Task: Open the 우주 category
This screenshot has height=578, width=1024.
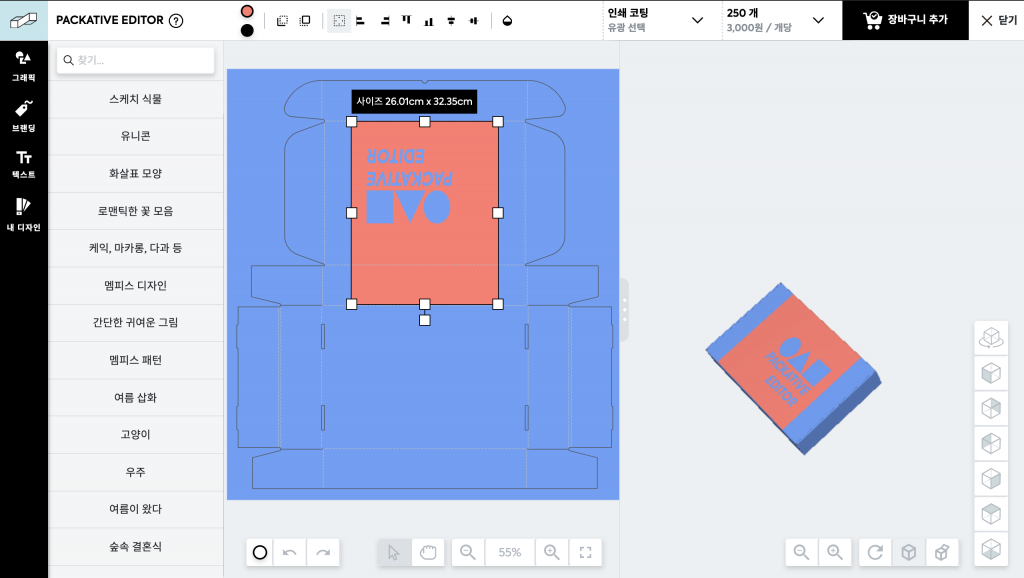Action: coord(135,472)
